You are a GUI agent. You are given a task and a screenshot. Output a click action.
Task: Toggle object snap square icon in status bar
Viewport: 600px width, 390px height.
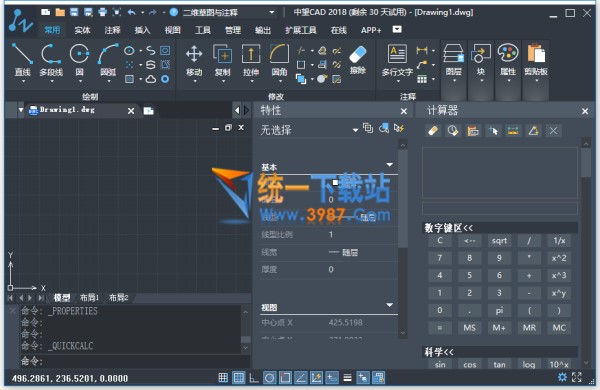coord(285,378)
